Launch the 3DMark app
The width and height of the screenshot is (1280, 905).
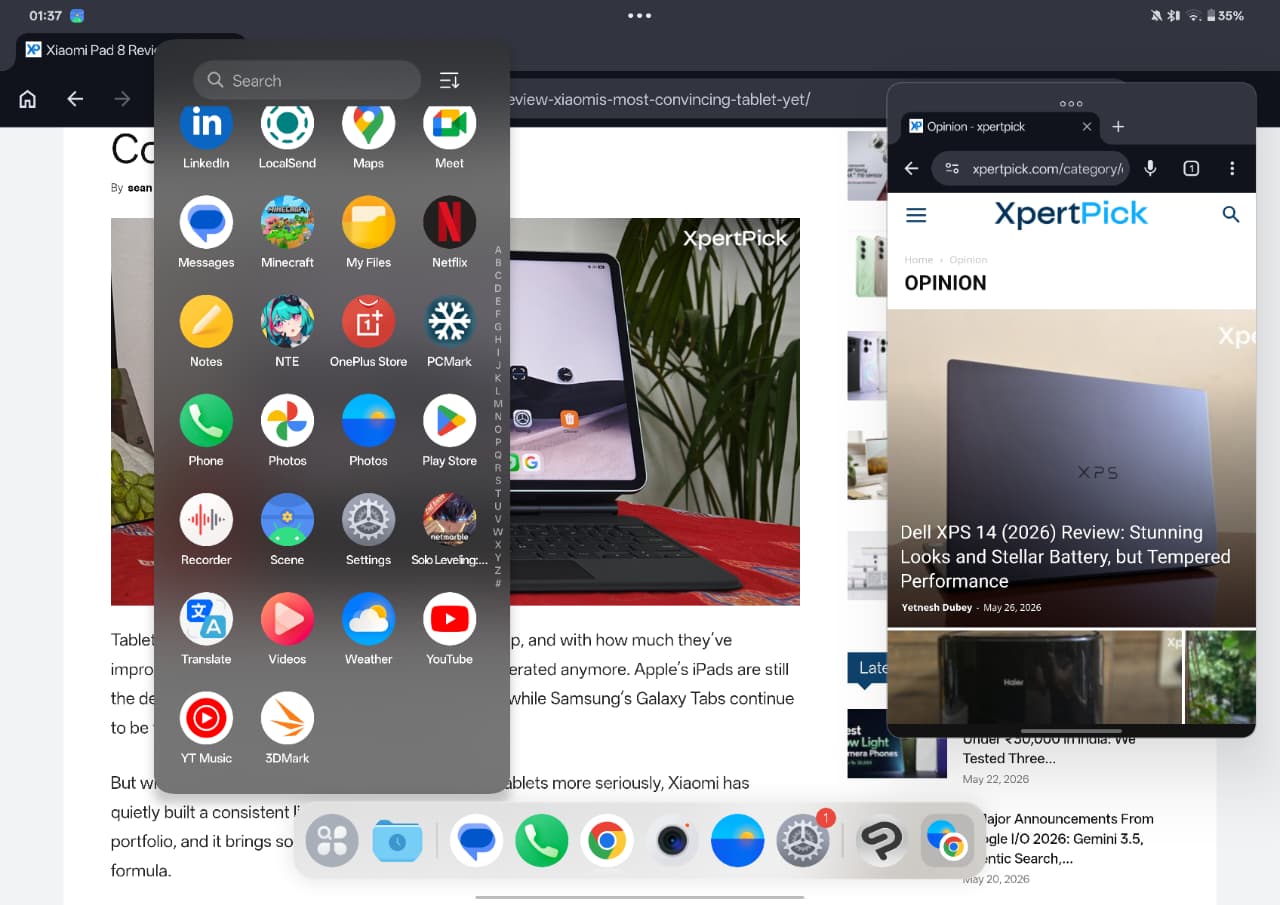(x=287, y=717)
